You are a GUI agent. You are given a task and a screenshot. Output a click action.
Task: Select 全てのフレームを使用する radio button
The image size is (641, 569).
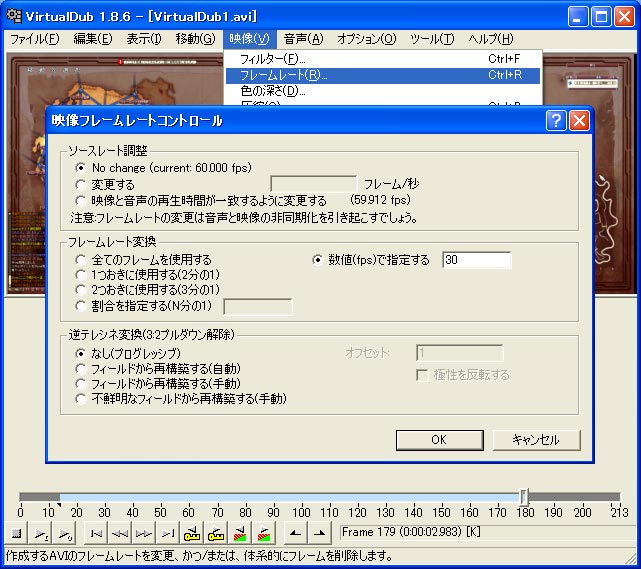pyautogui.click(x=143, y=260)
